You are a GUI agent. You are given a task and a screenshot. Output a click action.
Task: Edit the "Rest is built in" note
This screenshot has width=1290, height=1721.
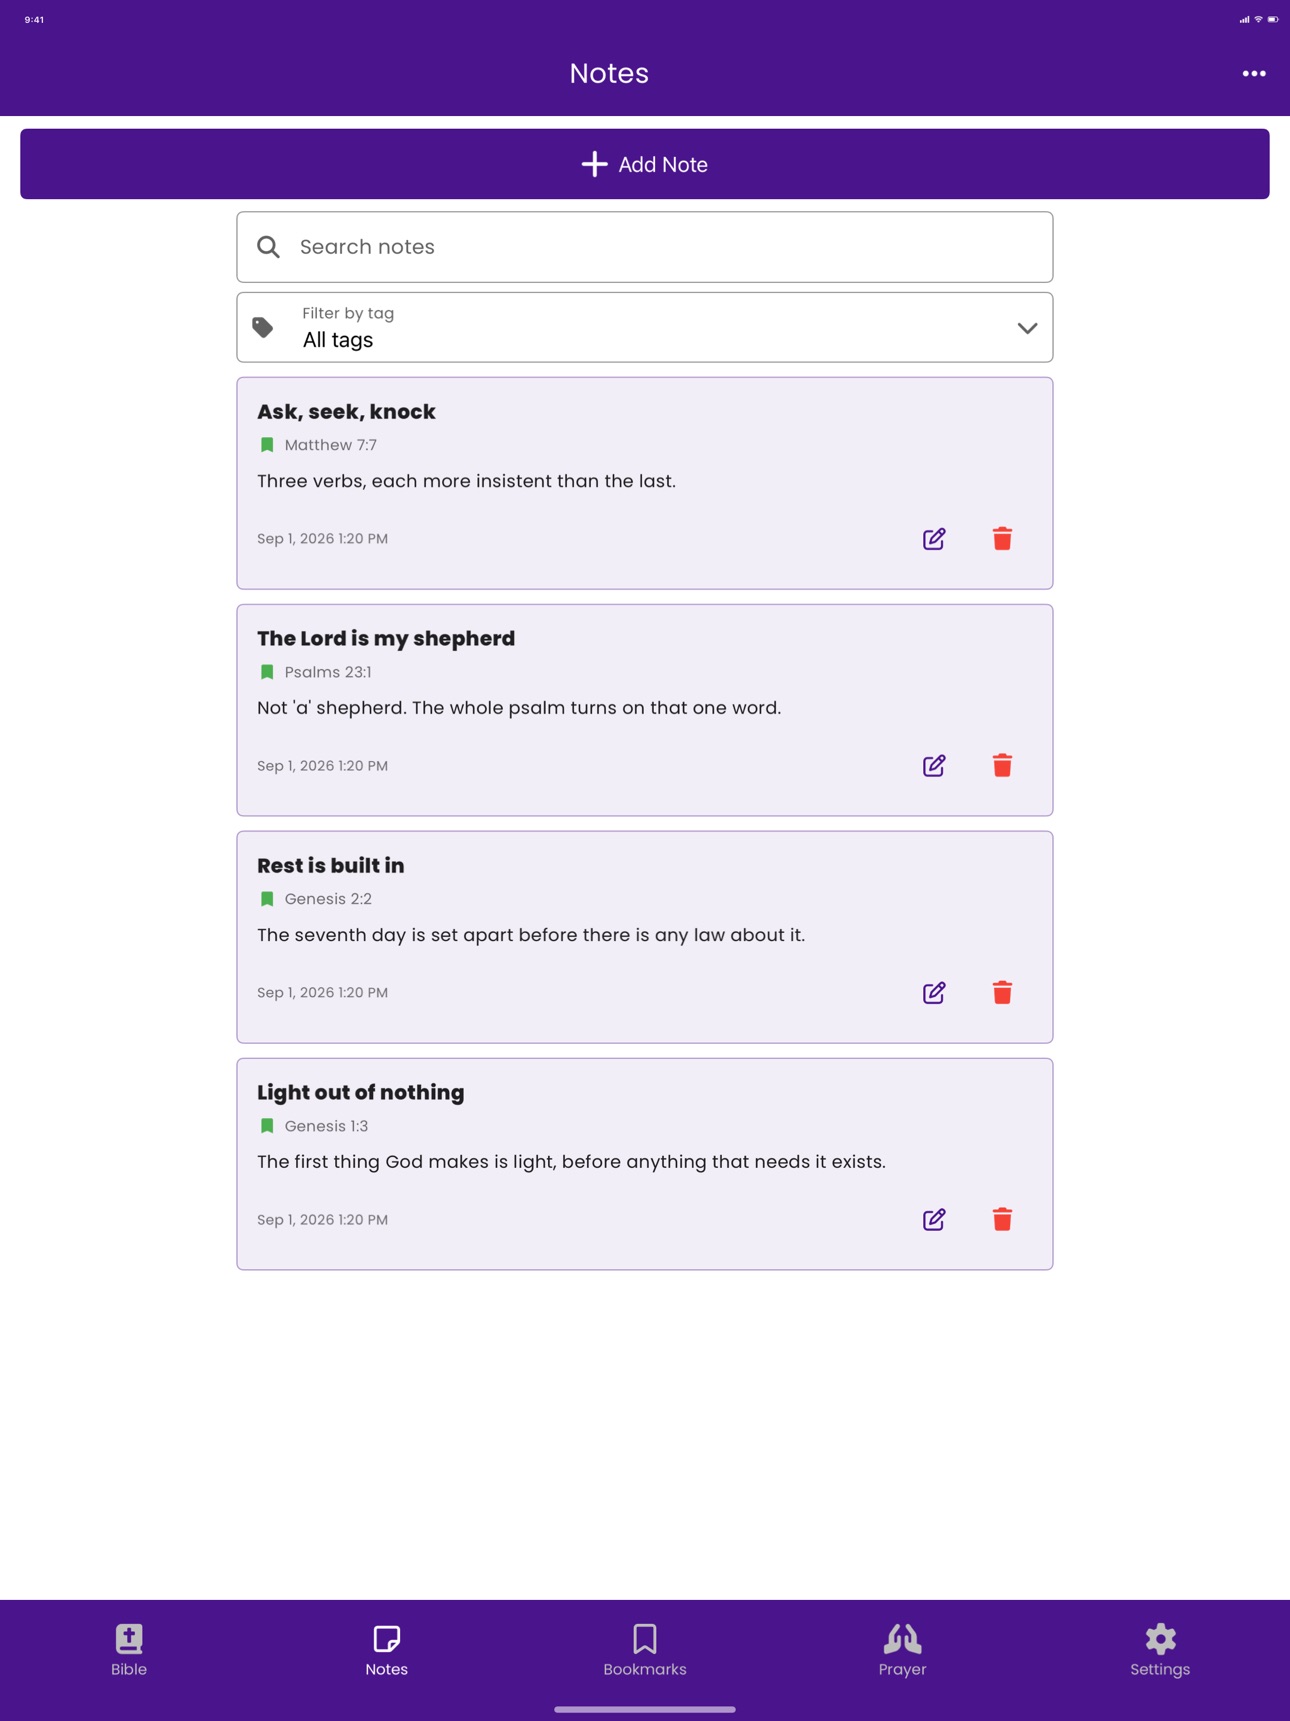[934, 993]
